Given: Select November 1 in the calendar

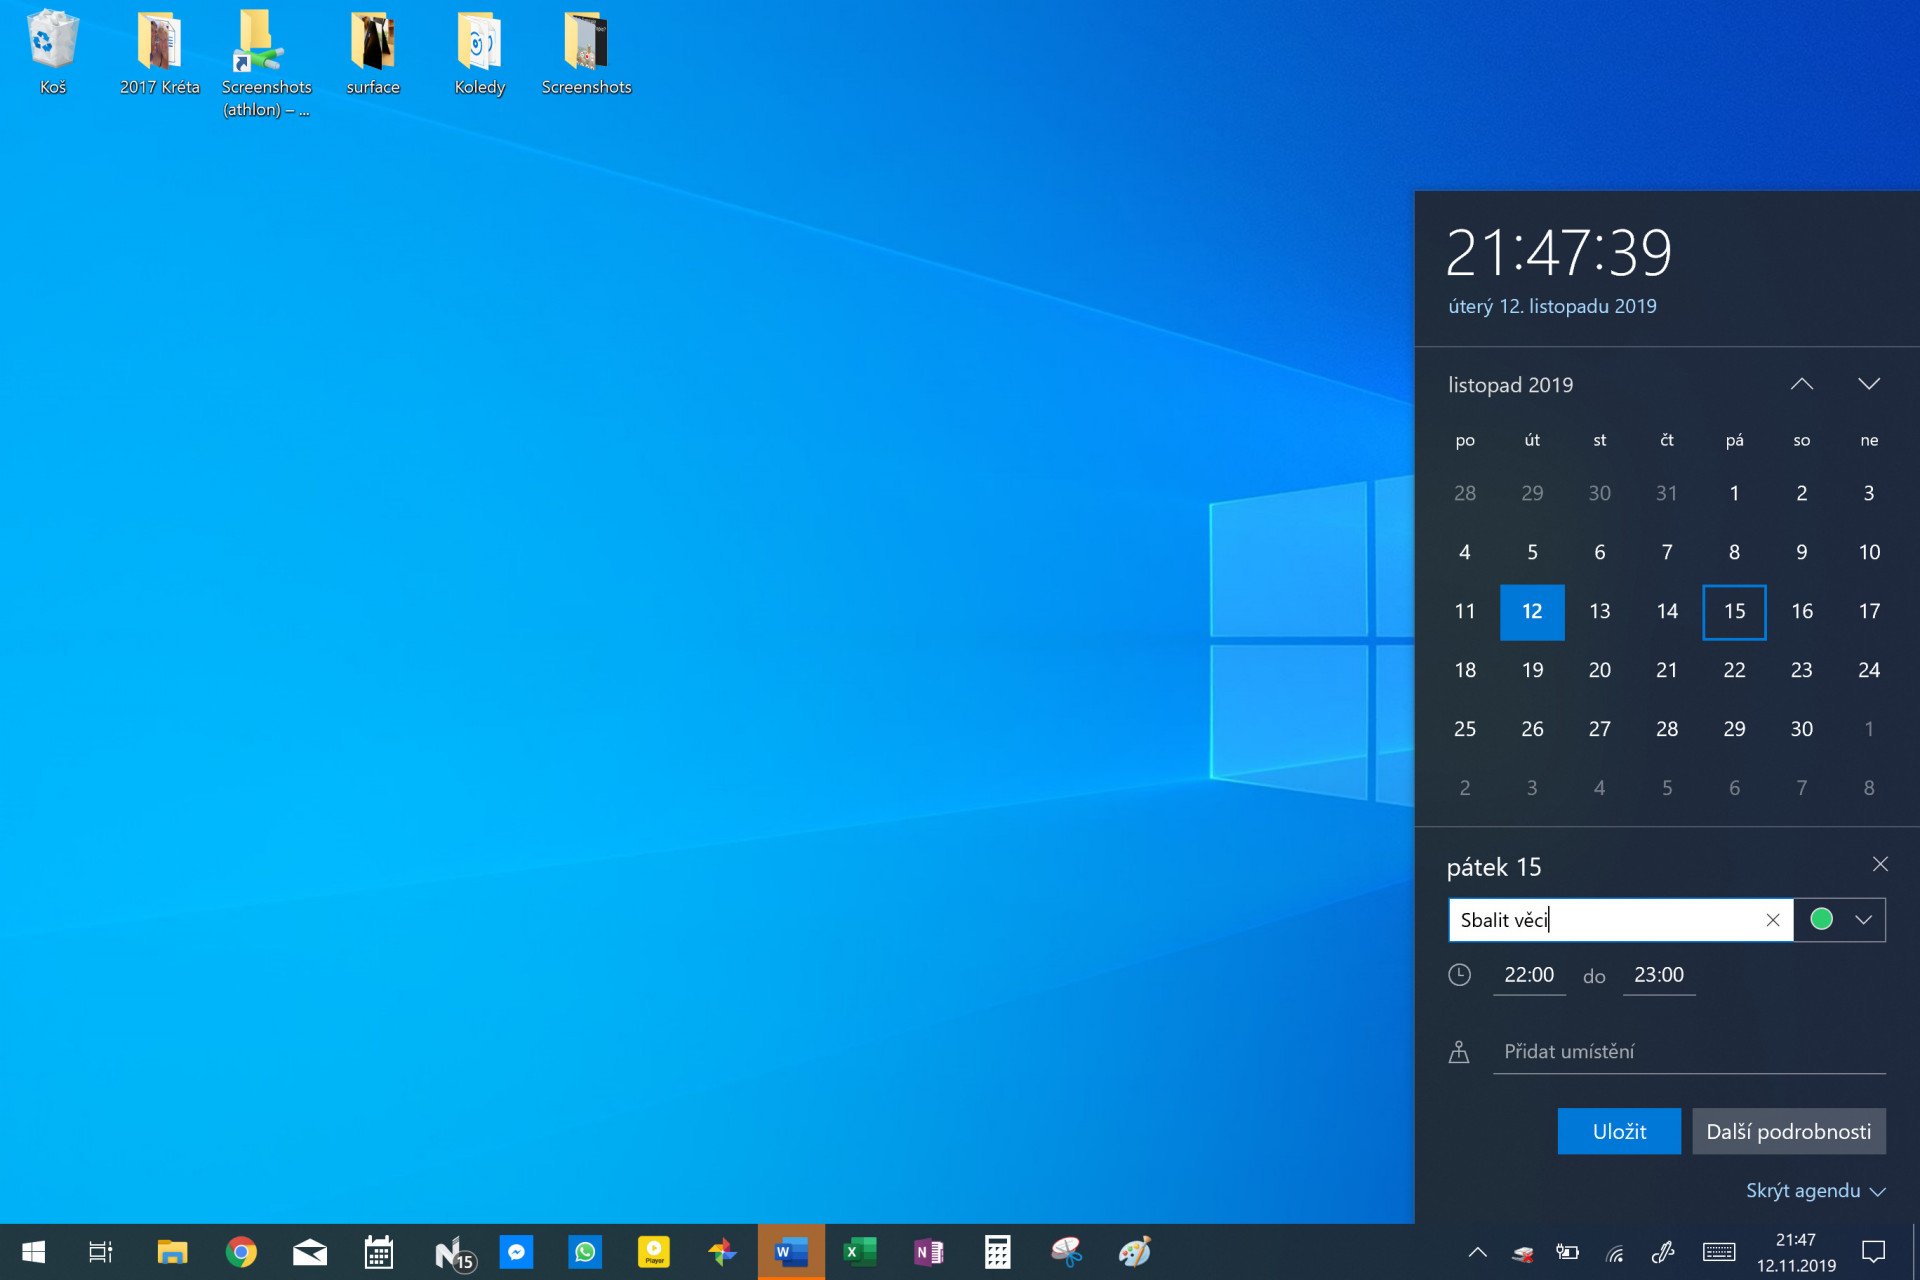Looking at the screenshot, I should [x=1734, y=493].
